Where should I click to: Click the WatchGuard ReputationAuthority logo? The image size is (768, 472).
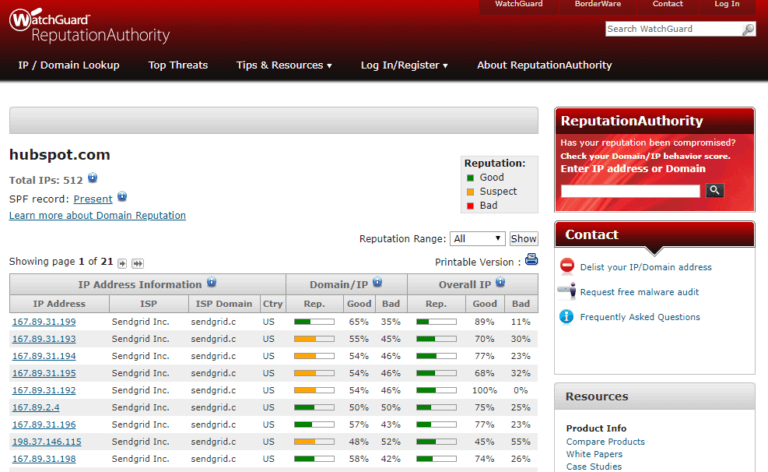(90, 26)
